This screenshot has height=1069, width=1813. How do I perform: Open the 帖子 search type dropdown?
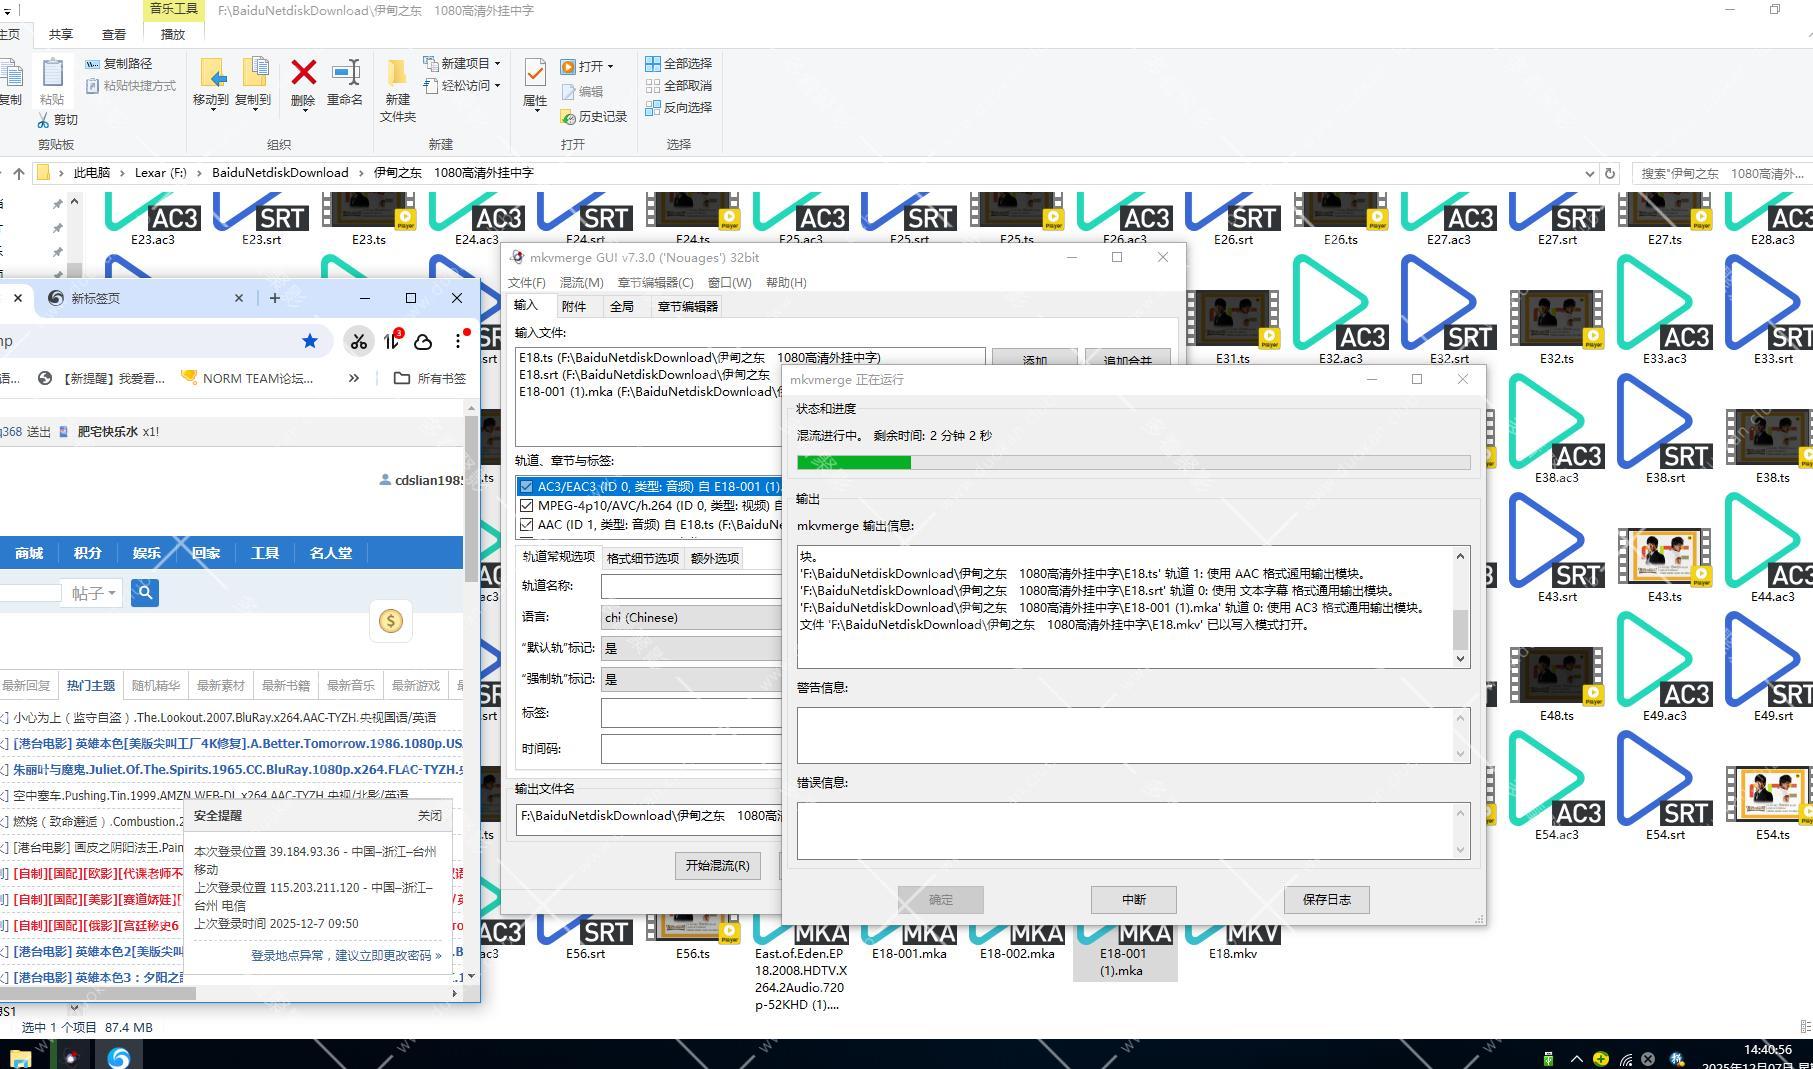coord(93,593)
